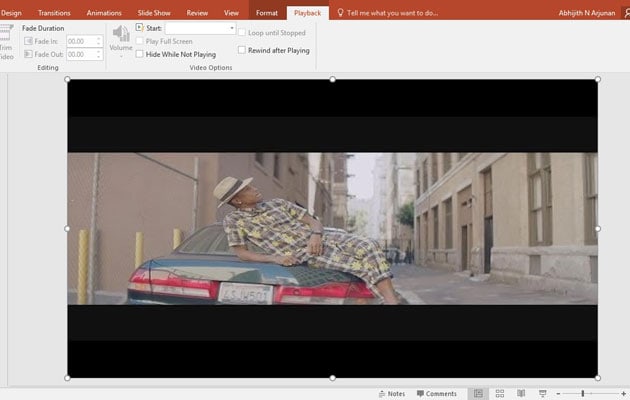
Task: Click the zoom slider handle
Action: point(583,394)
